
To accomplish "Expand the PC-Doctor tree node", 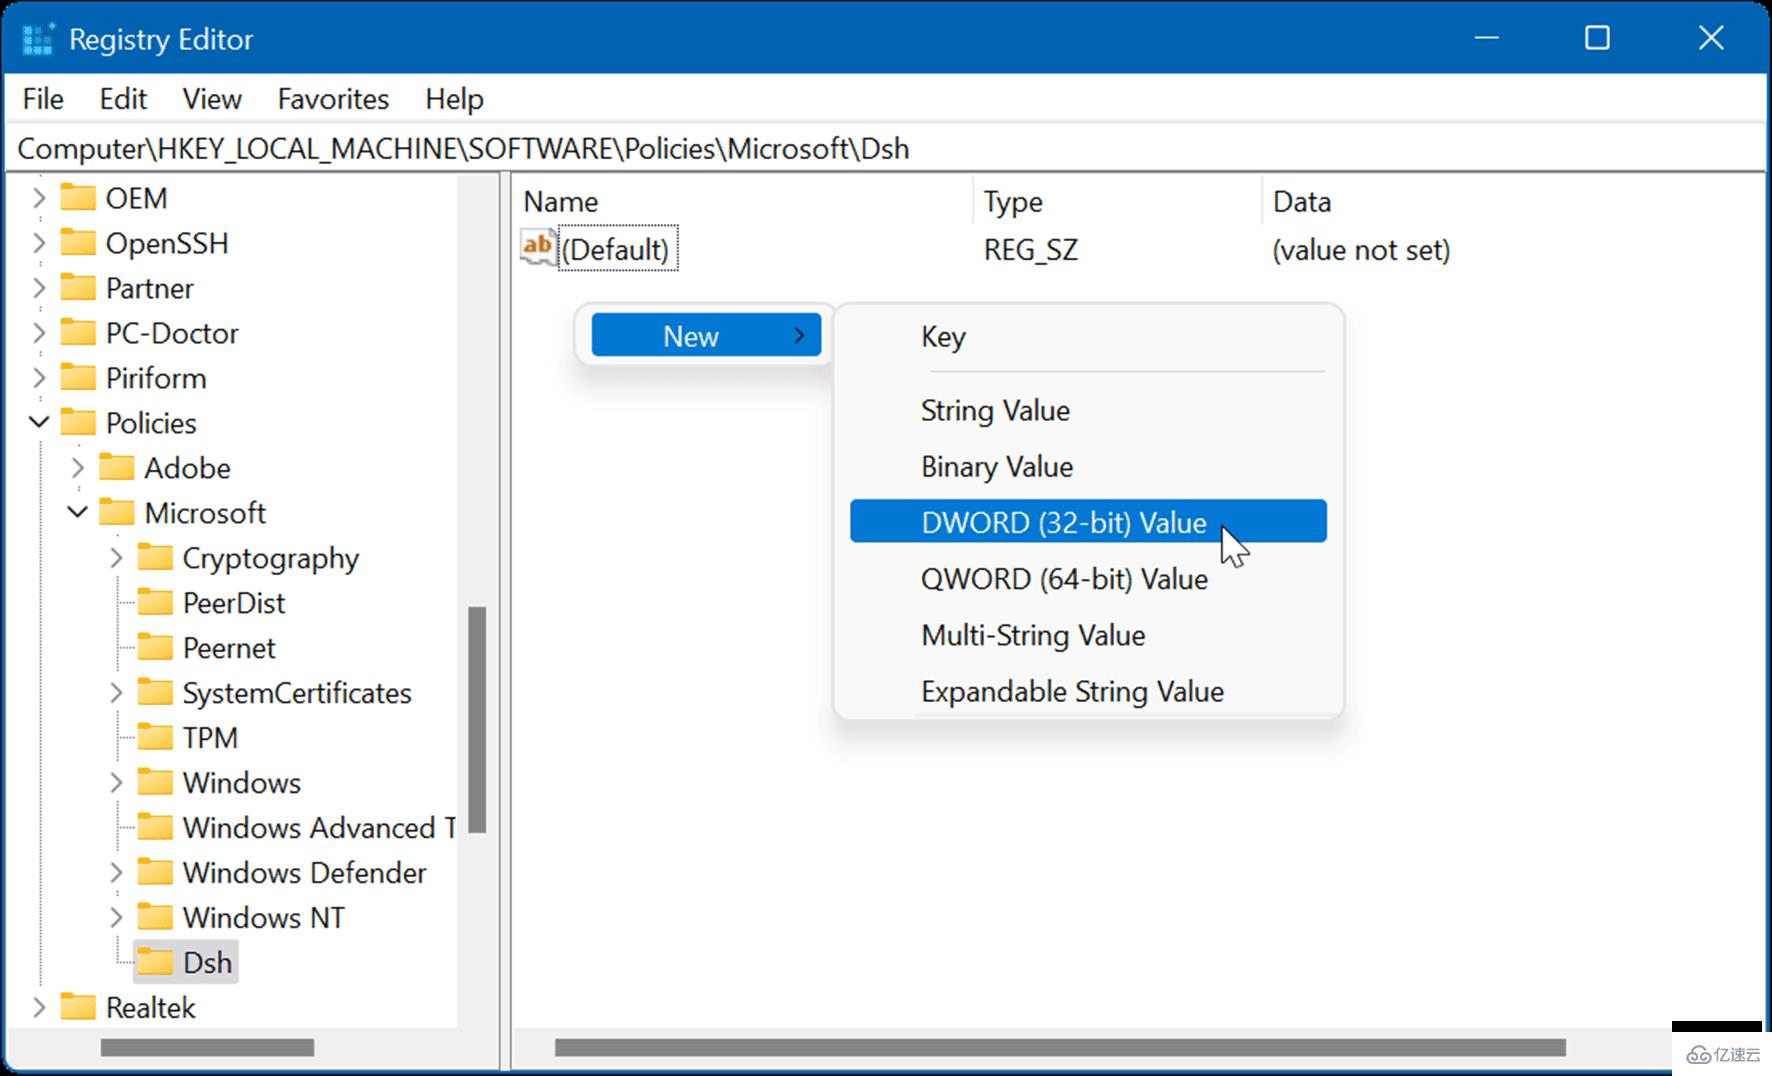I will [x=39, y=333].
